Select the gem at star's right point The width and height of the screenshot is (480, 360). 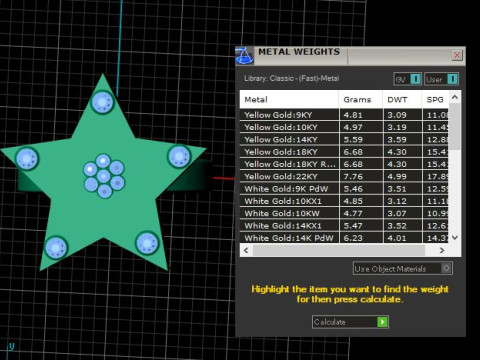[x=179, y=156]
